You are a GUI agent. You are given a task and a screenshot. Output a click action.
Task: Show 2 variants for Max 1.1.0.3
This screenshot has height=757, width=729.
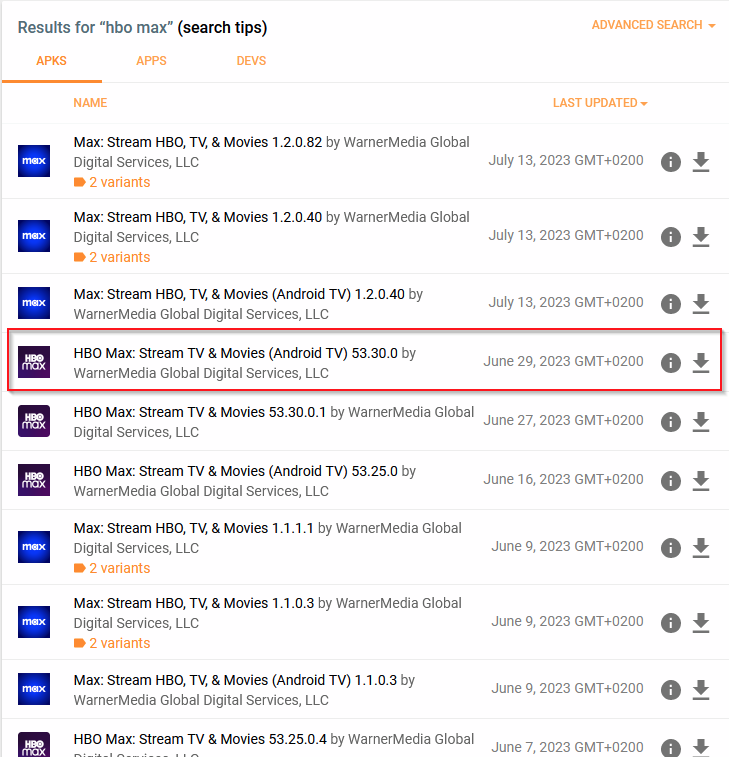(x=112, y=643)
